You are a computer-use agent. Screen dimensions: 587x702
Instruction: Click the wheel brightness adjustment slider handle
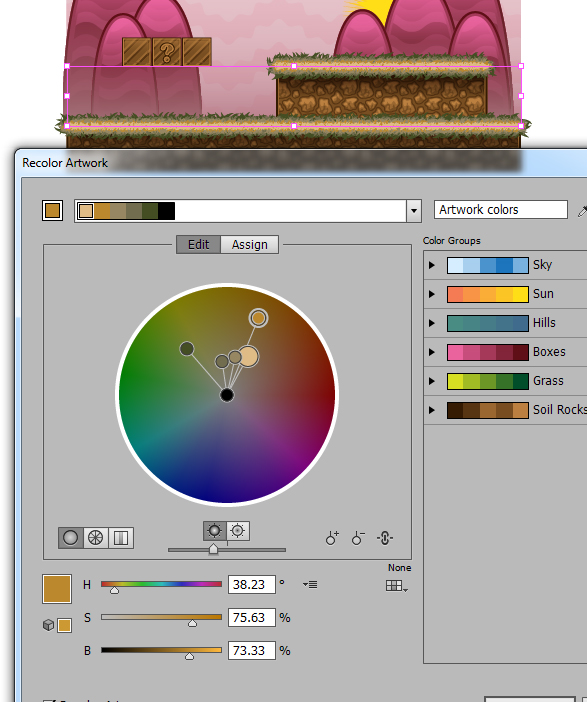(214, 548)
